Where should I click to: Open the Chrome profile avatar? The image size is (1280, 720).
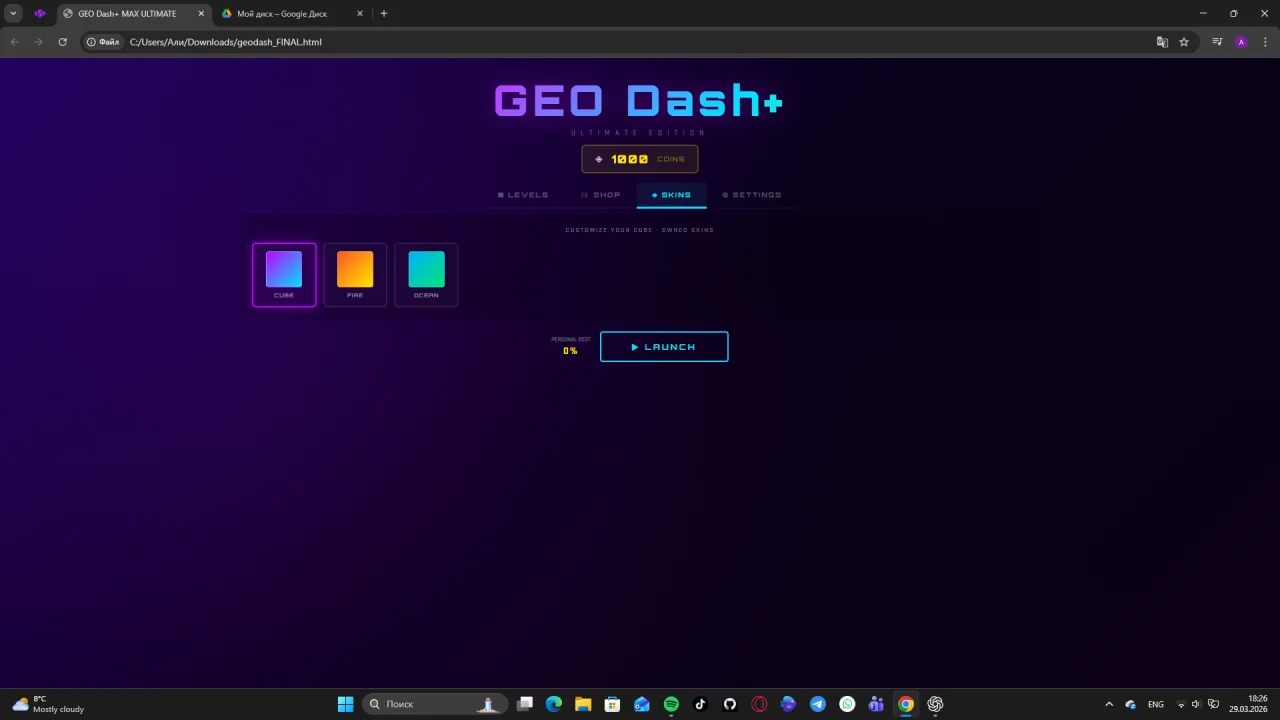(x=1241, y=42)
